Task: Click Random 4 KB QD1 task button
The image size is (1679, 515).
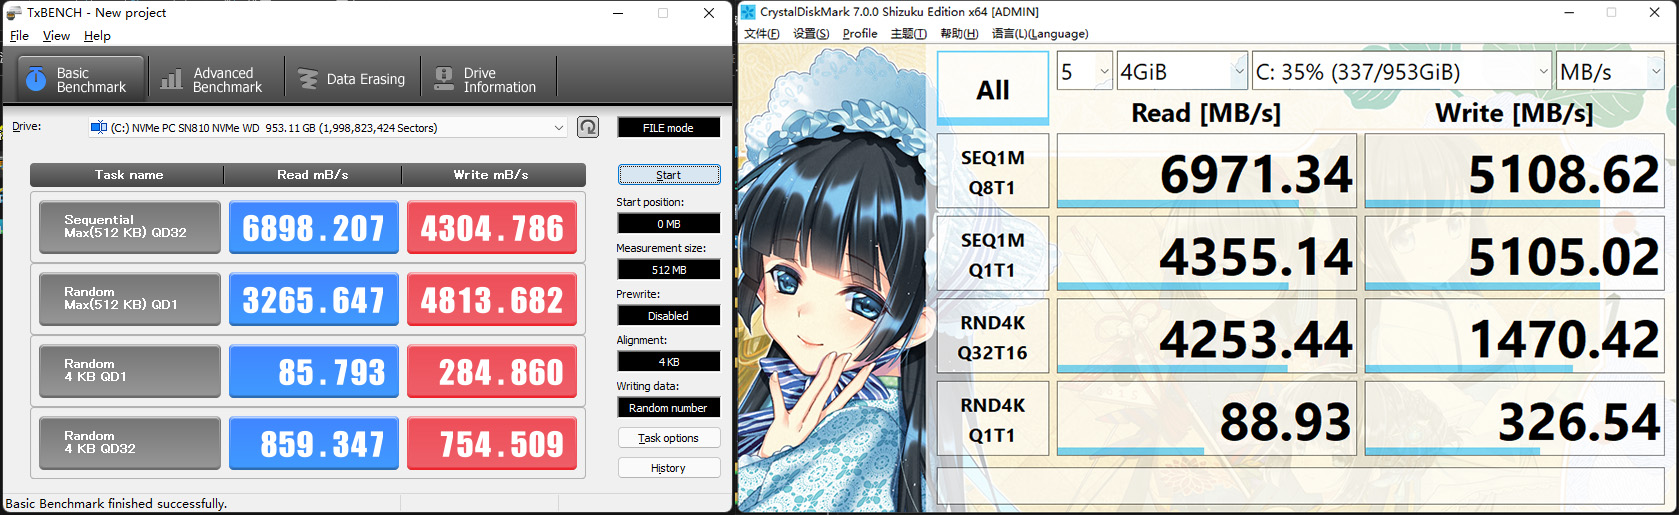Action: (x=130, y=371)
